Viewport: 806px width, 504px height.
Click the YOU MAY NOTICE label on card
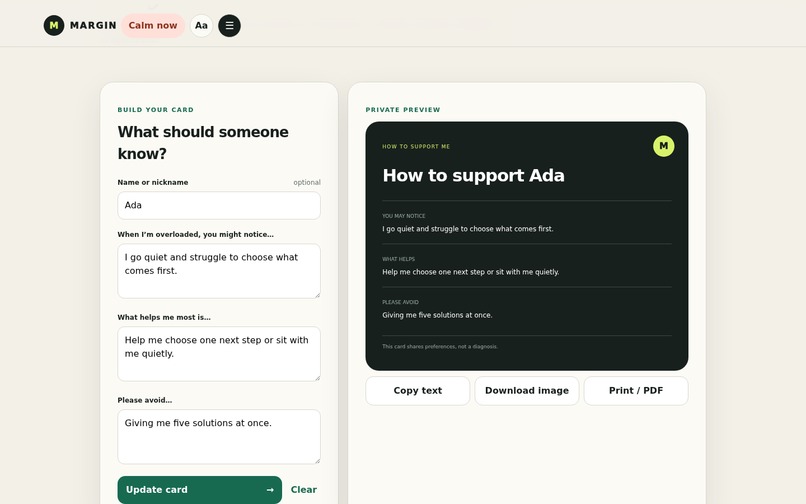[404, 216]
